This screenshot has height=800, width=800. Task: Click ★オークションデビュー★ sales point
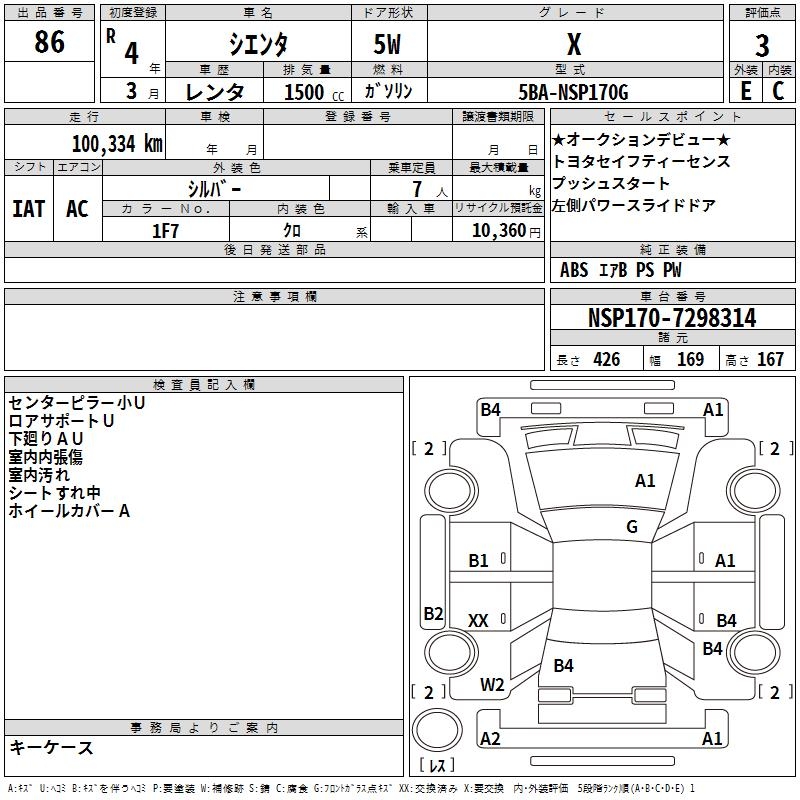click(642, 139)
